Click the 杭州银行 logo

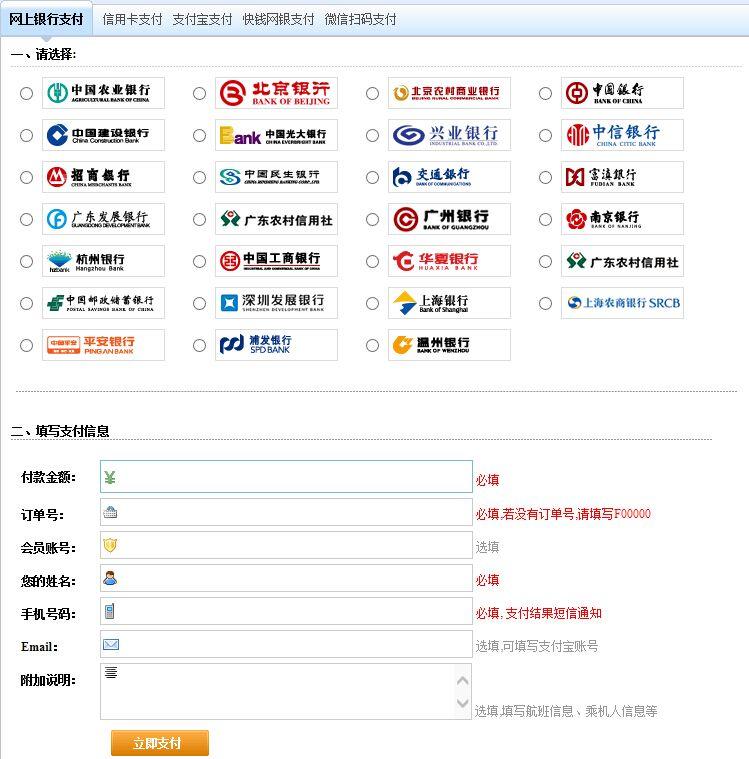pyautogui.click(x=103, y=261)
